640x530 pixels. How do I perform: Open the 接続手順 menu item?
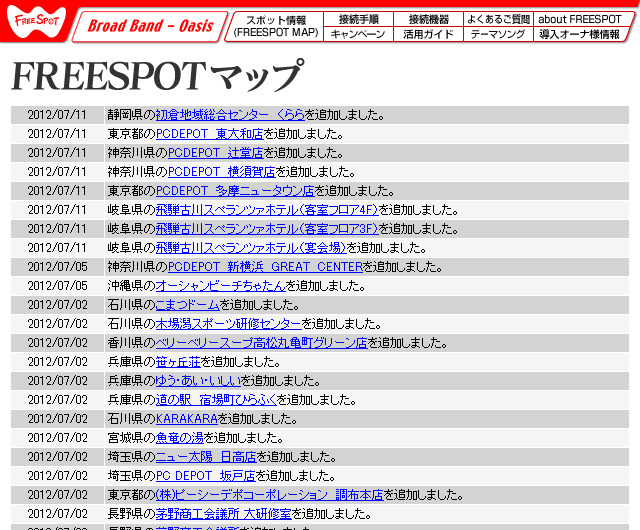click(x=358, y=19)
